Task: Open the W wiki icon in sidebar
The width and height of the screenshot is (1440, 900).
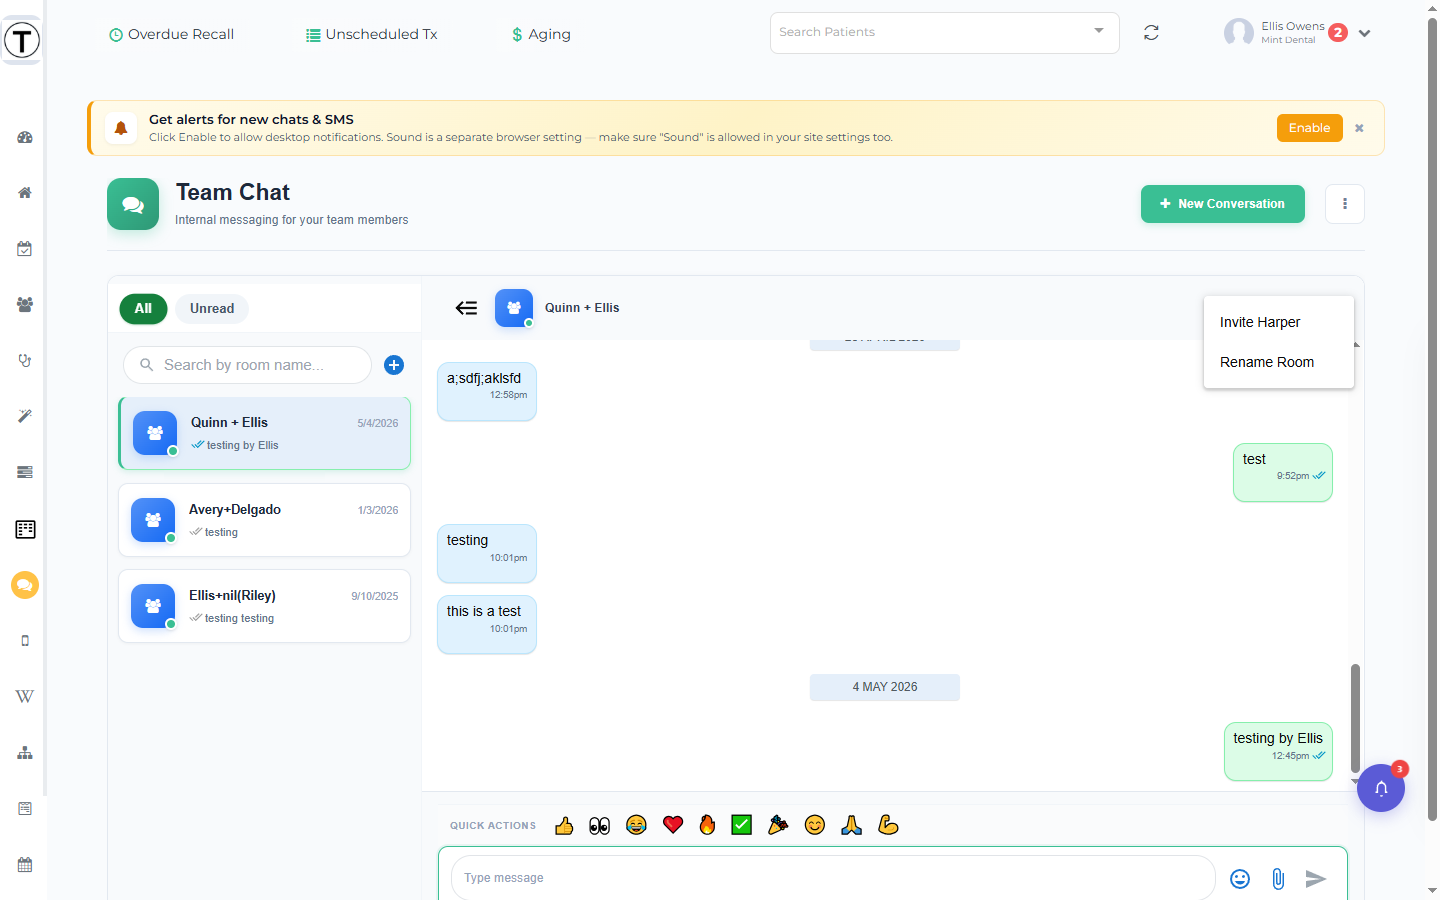Action: 25,696
